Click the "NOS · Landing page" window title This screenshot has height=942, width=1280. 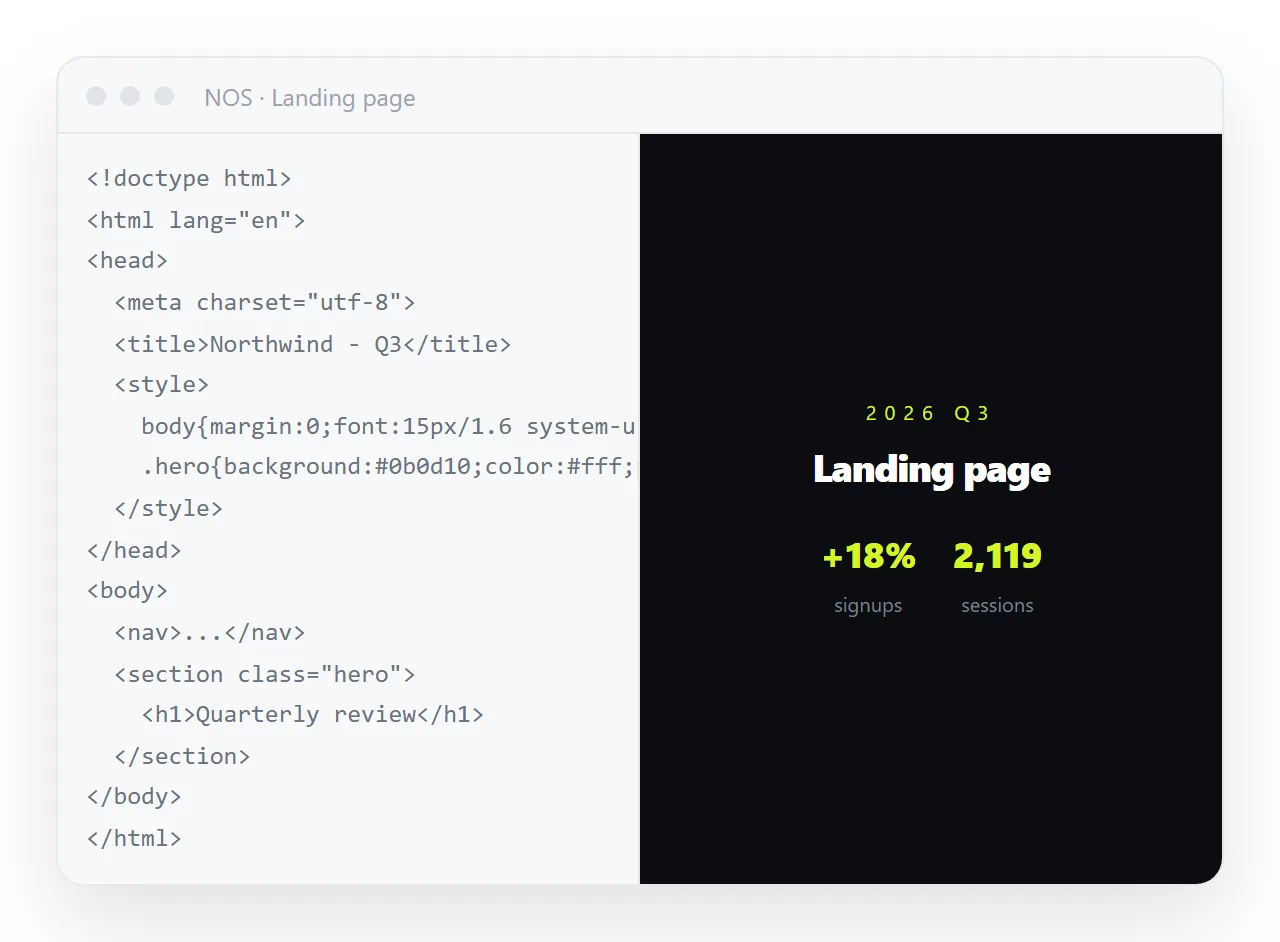(x=310, y=98)
